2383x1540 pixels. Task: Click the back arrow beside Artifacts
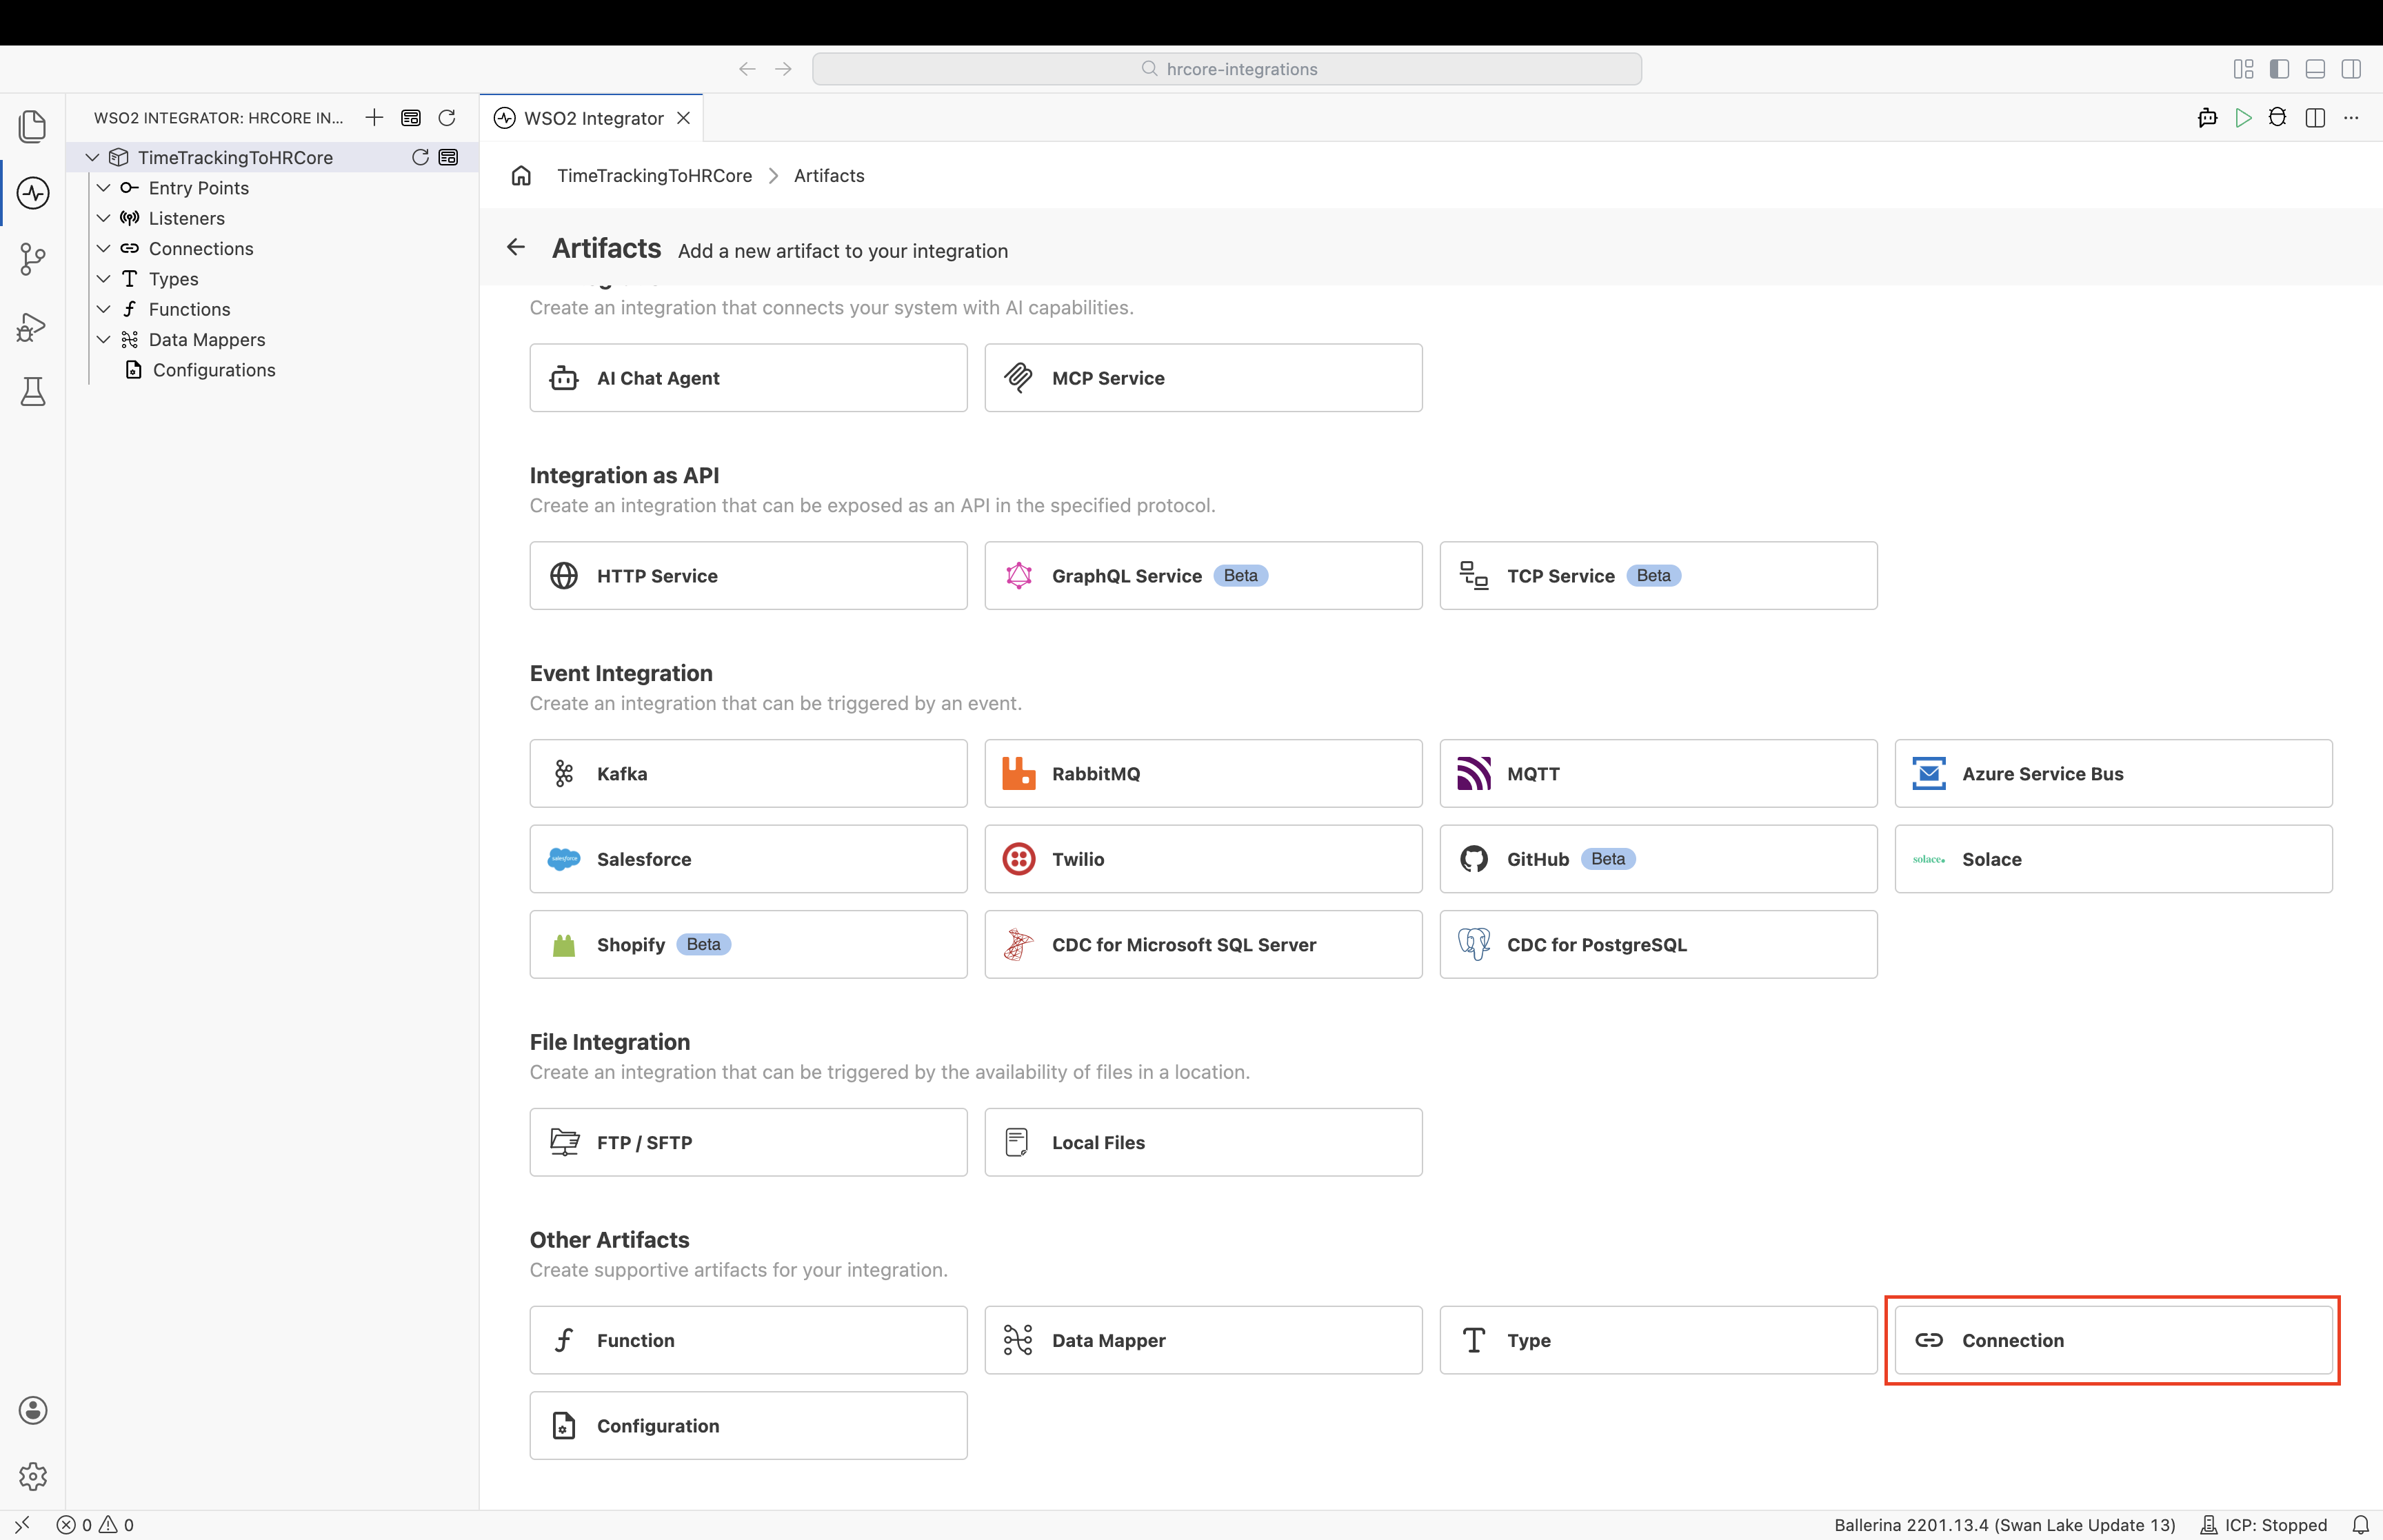pyautogui.click(x=516, y=247)
